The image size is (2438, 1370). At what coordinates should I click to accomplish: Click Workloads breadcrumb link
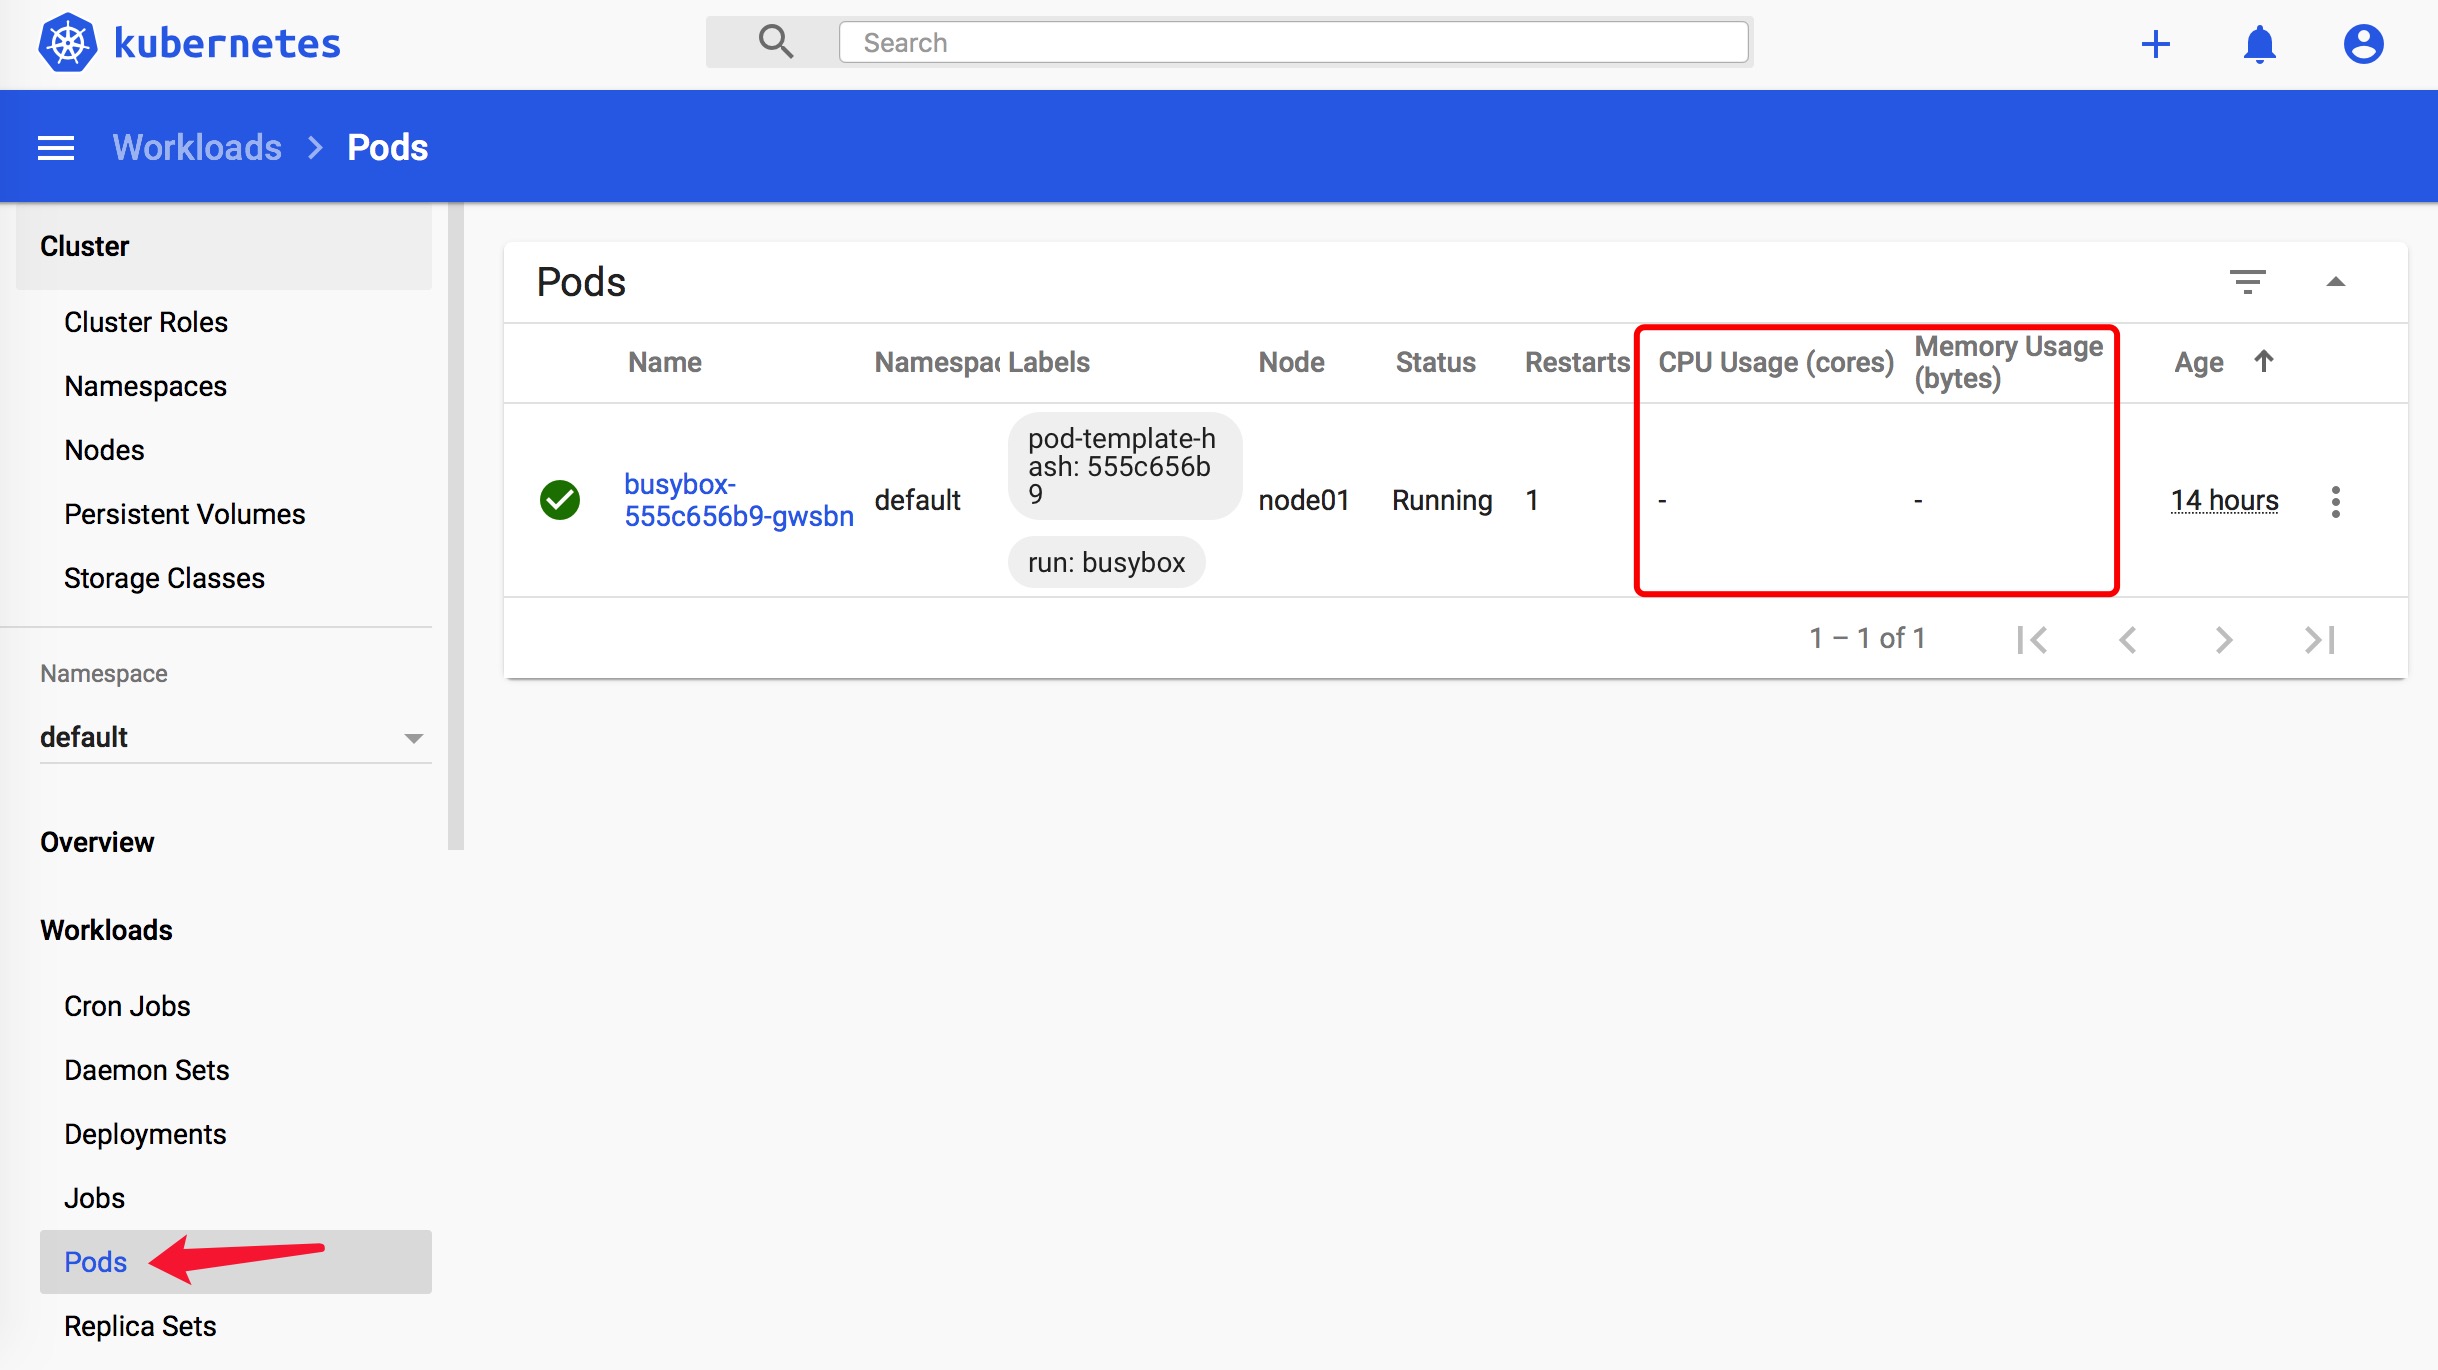tap(197, 147)
